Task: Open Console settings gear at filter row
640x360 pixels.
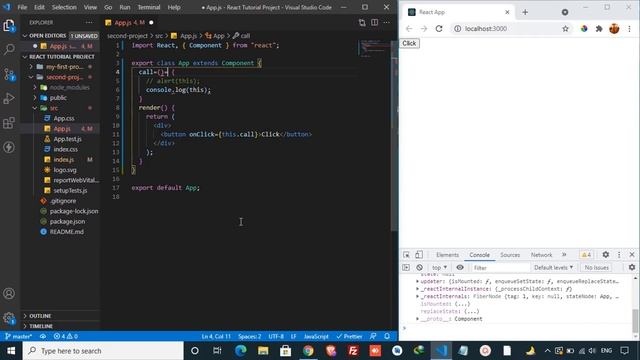Action: click(632, 267)
